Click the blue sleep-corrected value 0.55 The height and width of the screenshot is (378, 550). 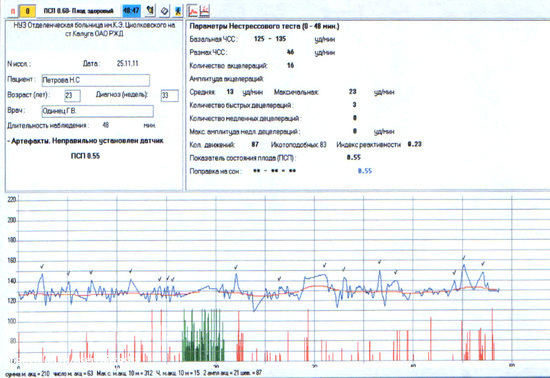(x=365, y=171)
